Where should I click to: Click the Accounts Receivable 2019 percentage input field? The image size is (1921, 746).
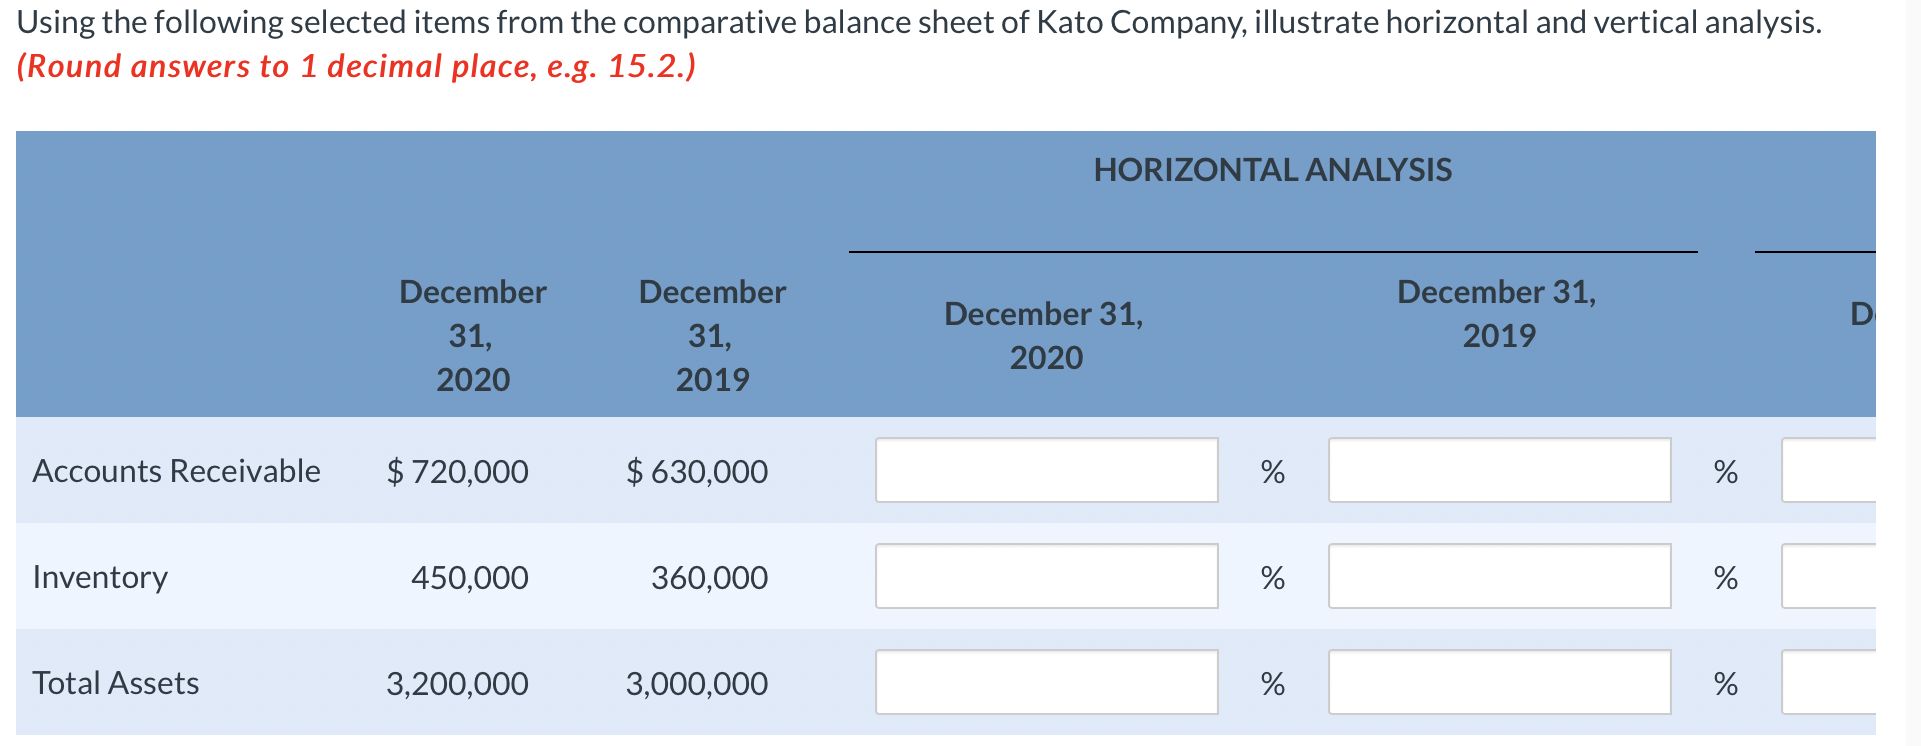tap(1499, 470)
